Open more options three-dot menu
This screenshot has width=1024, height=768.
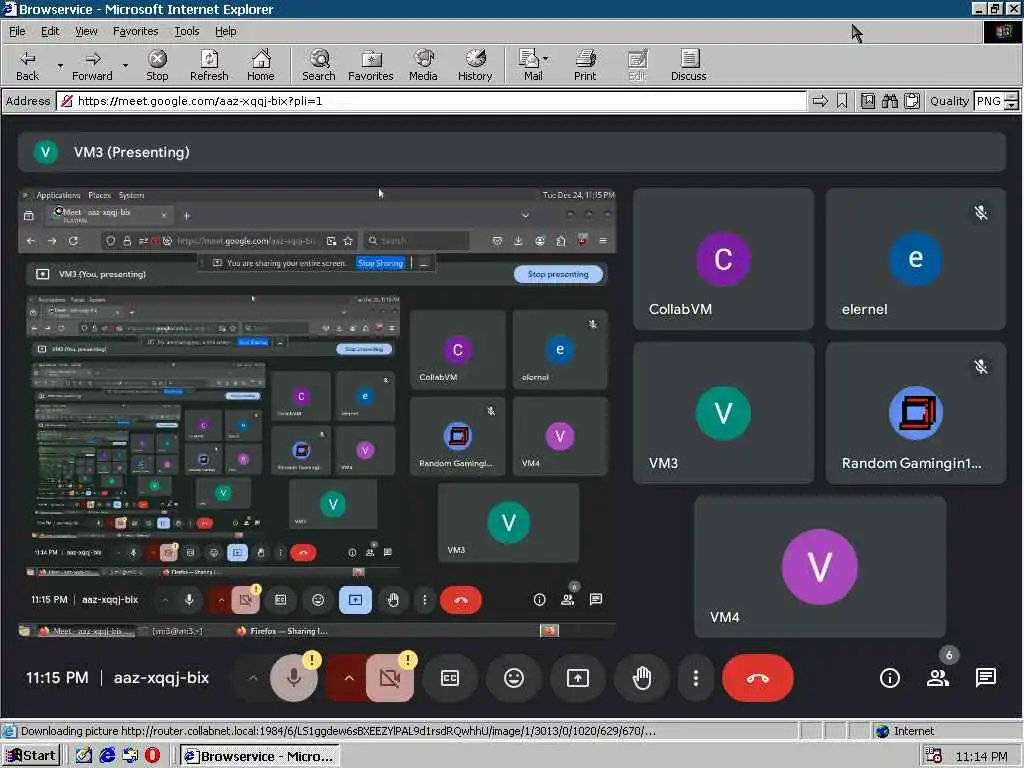tap(696, 678)
